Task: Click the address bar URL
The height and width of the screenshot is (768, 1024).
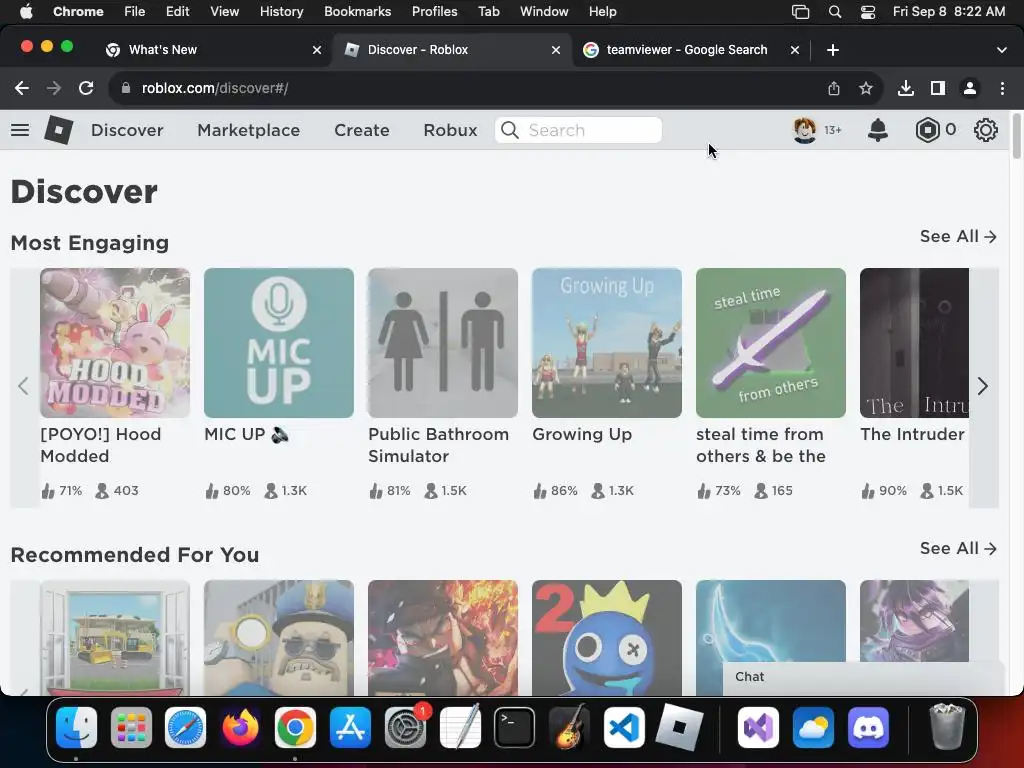Action: click(215, 88)
